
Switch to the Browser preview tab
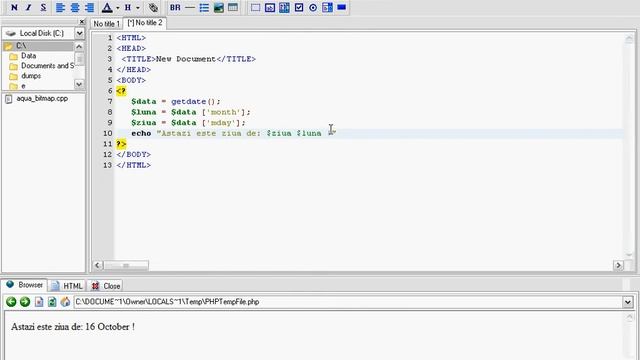pos(25,285)
